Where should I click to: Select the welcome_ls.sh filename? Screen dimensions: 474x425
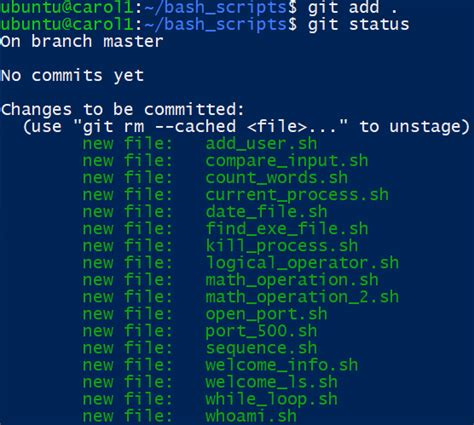[271, 382]
